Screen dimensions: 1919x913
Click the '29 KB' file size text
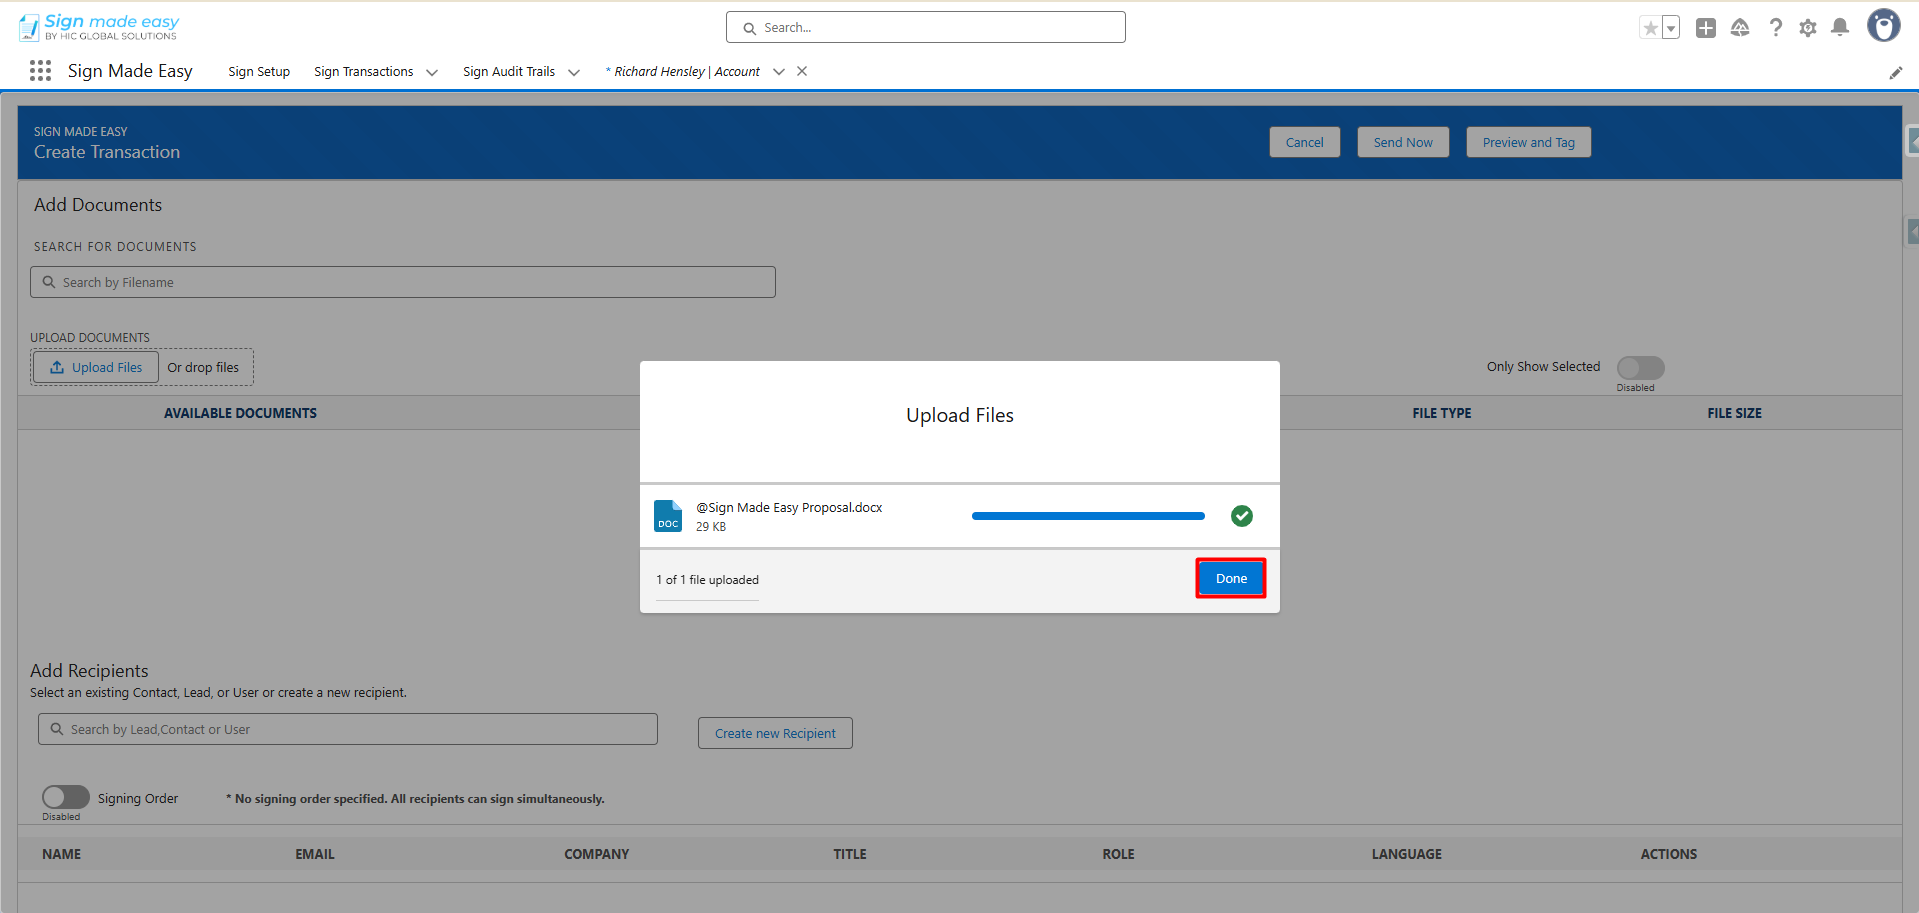click(711, 527)
